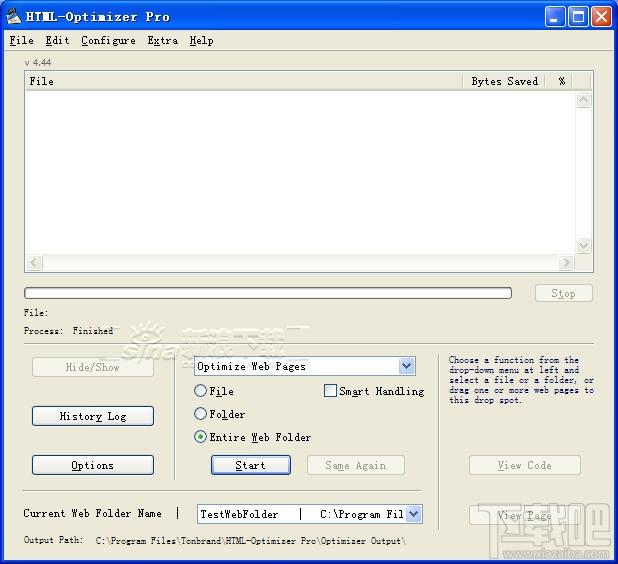Screen dimensions: 618x564
Task: Click the Start button
Action: 251,465
